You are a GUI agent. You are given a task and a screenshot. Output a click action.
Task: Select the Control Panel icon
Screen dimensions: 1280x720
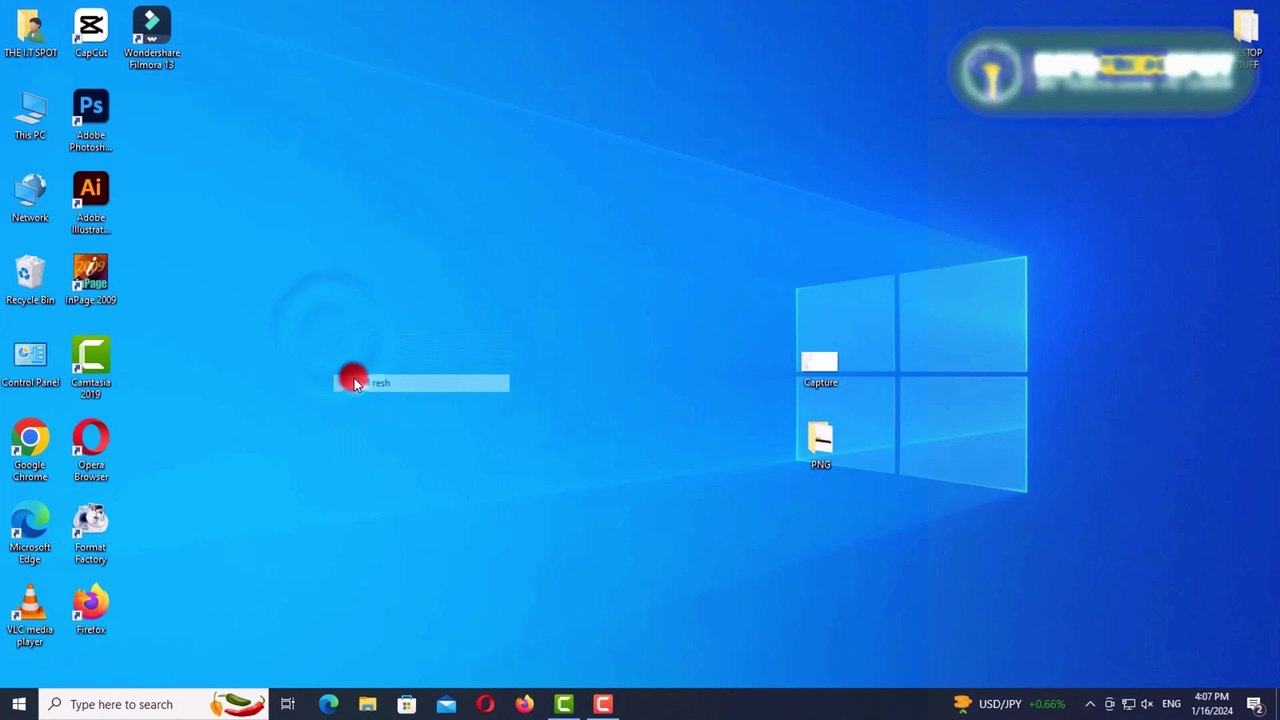tap(30, 363)
